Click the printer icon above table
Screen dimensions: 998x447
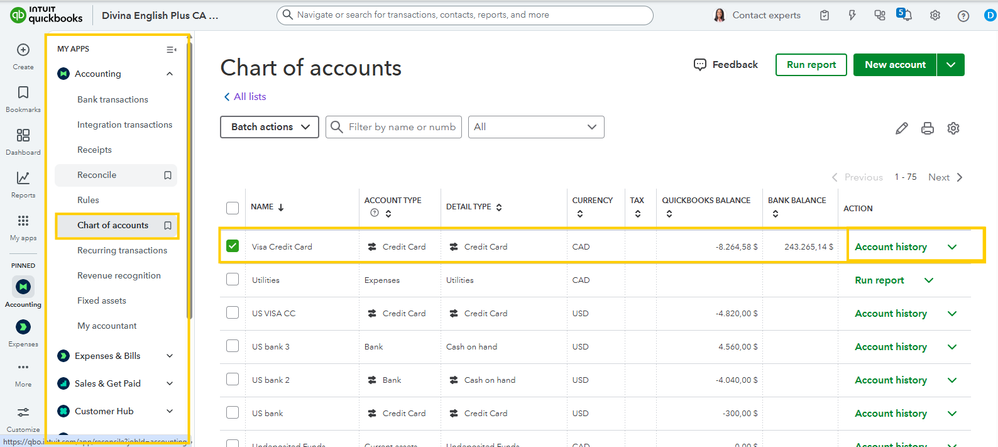[x=927, y=129]
